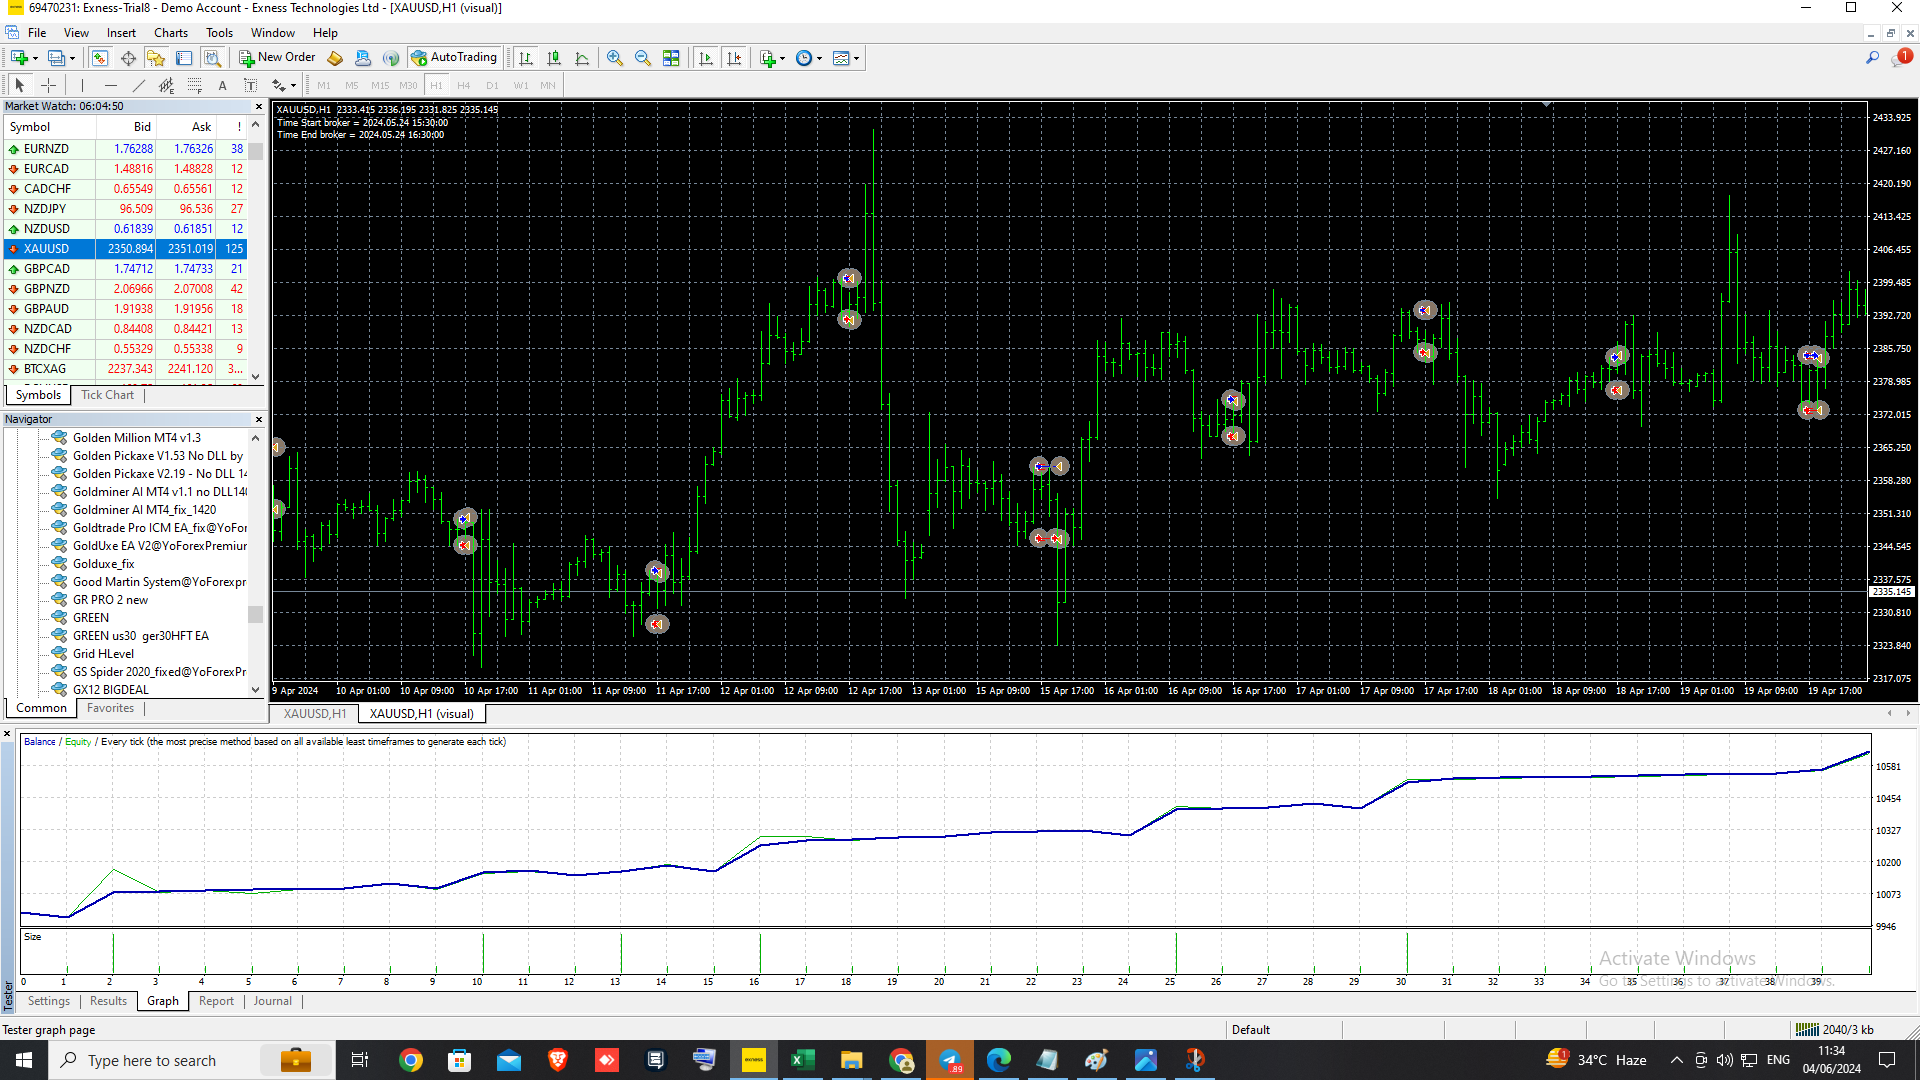Switch to the Journal tab in Tester

[x=272, y=1001]
